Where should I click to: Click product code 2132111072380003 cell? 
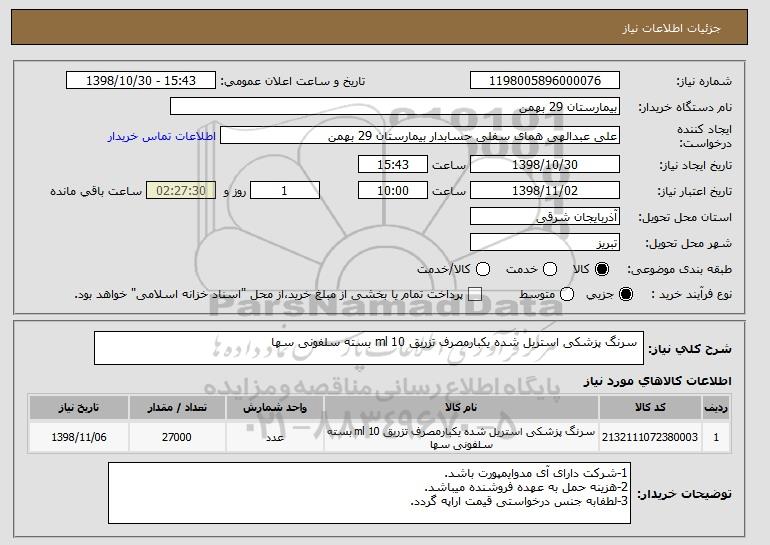[x=650, y=437]
